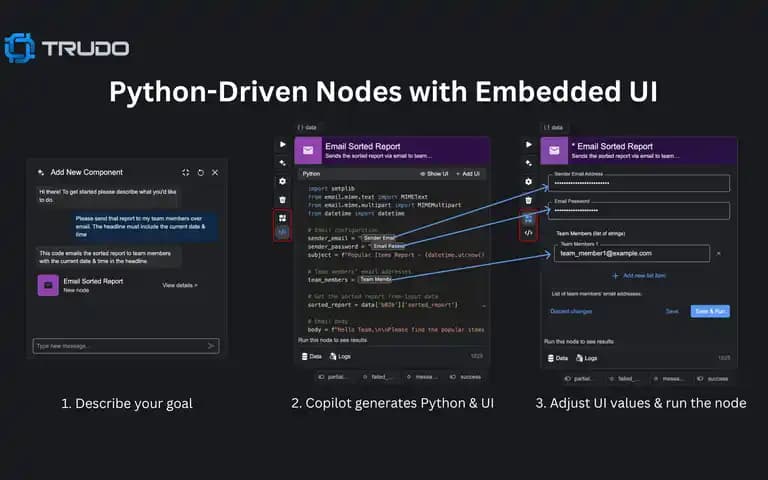Open the Data tab in the middle panel

pos(312,357)
